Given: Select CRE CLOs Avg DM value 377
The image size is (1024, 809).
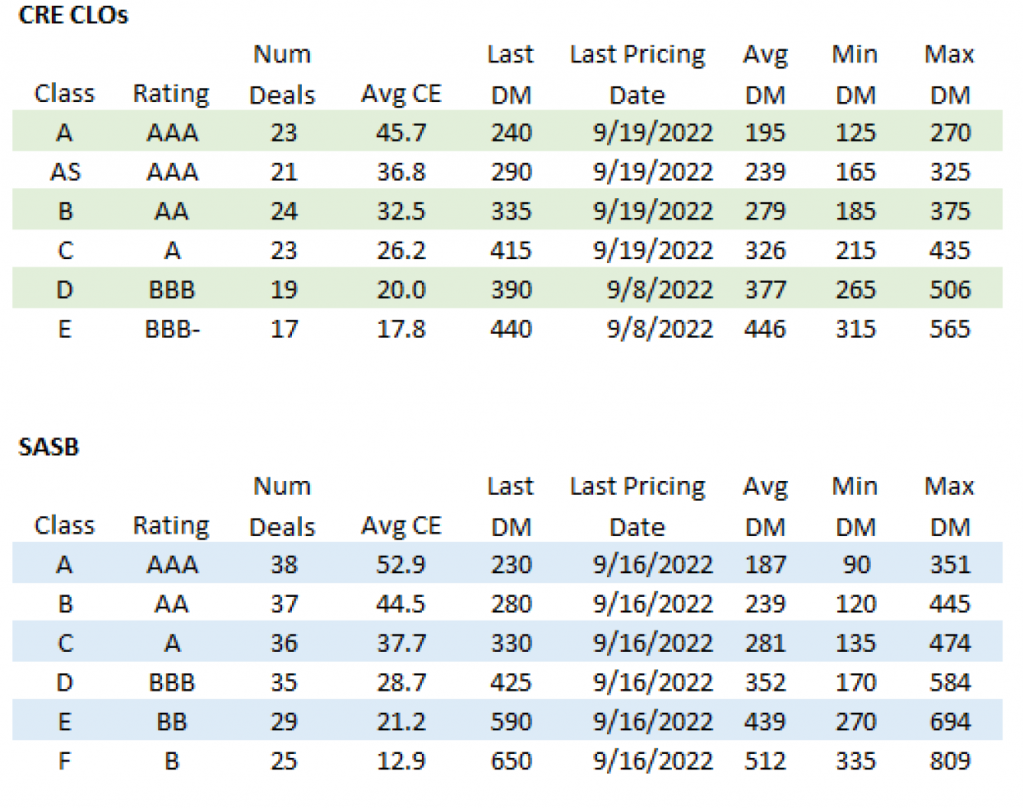Looking at the screenshot, I should tap(765, 290).
